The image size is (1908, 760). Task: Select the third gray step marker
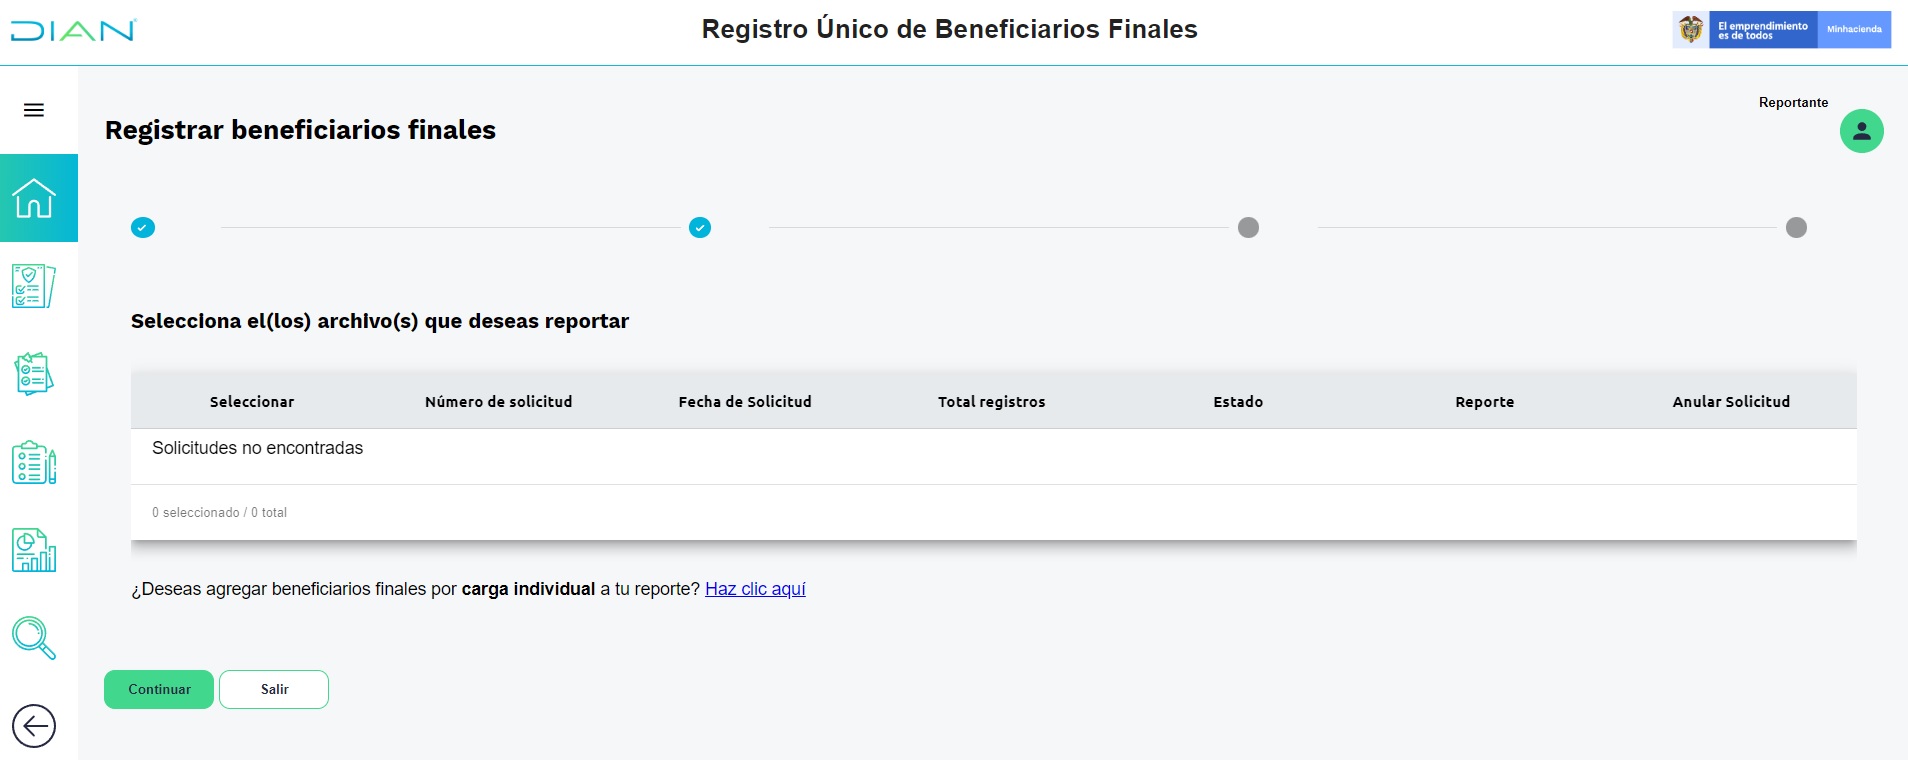1248,228
